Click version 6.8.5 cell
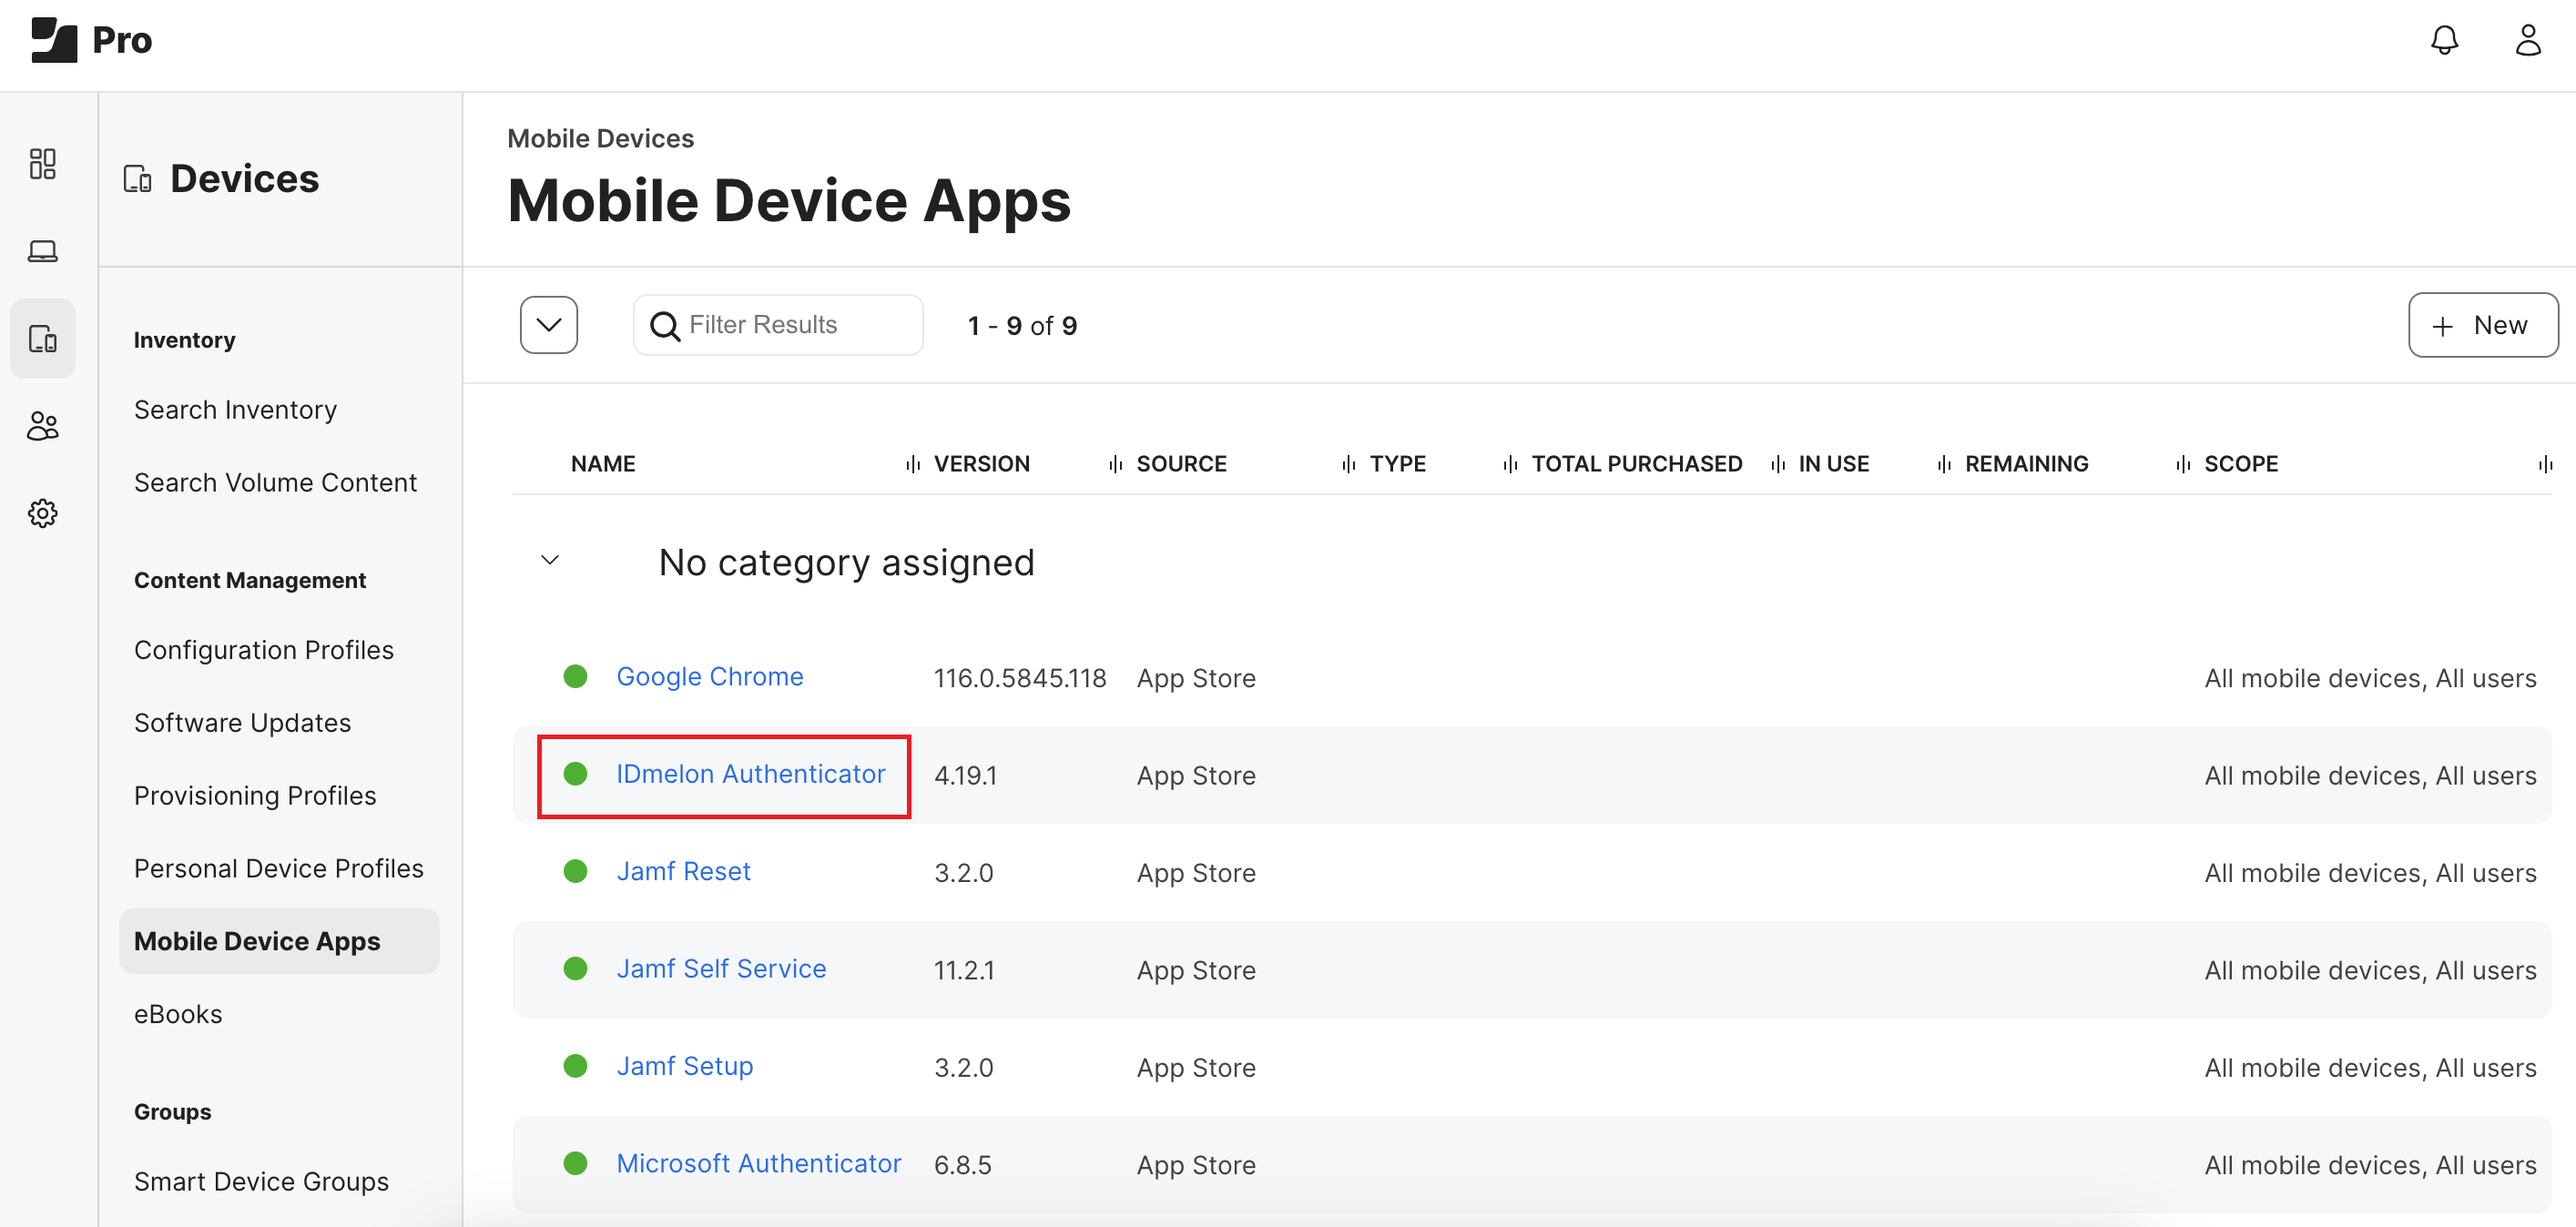Viewport: 2576px width, 1227px height. 963,1166
